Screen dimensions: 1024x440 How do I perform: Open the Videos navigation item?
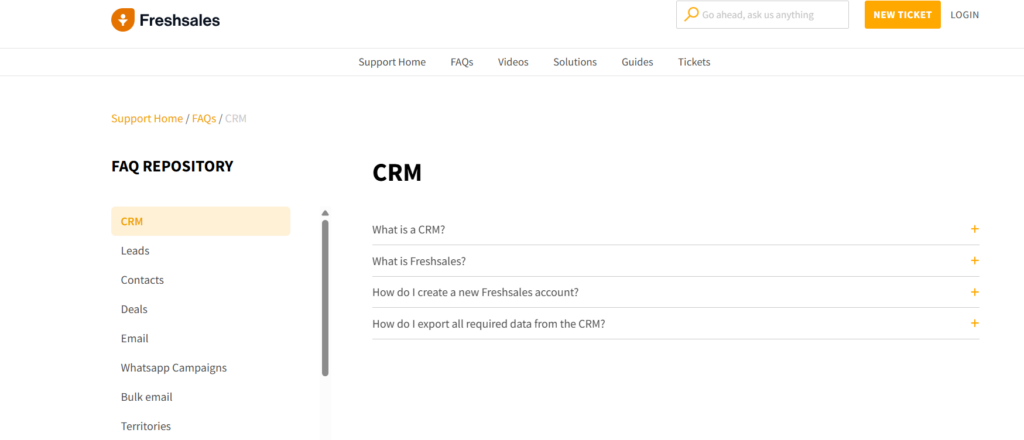click(513, 62)
